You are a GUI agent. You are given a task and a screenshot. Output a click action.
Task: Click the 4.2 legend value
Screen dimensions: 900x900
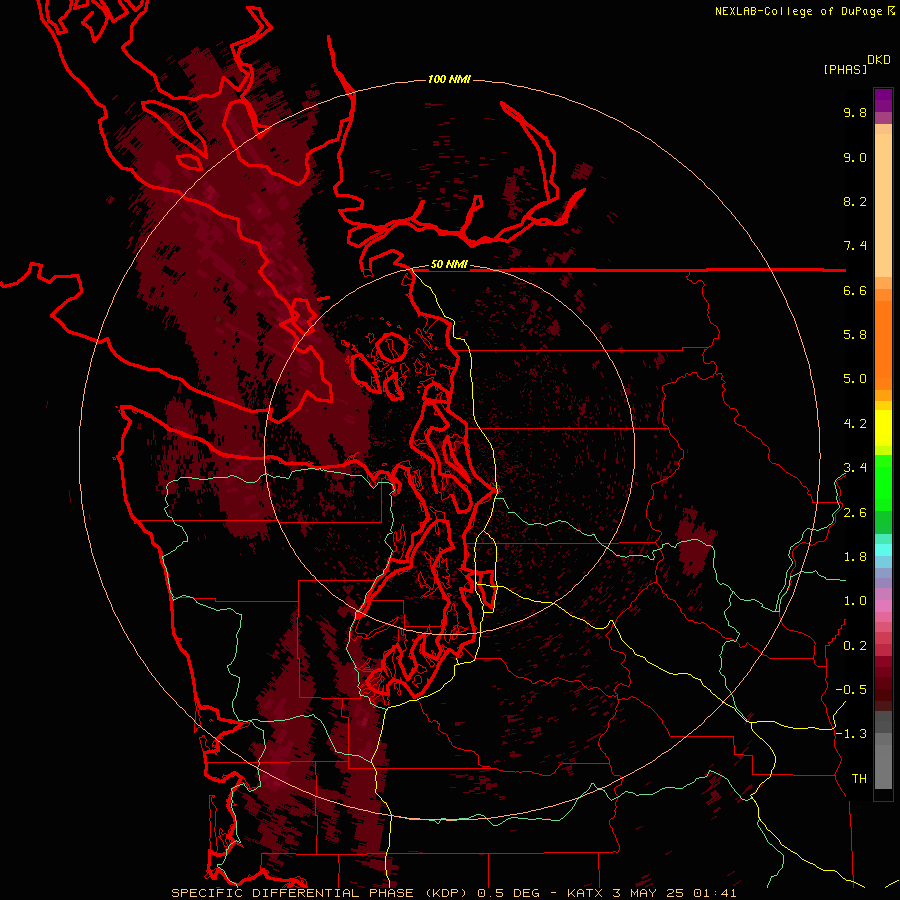click(x=855, y=424)
